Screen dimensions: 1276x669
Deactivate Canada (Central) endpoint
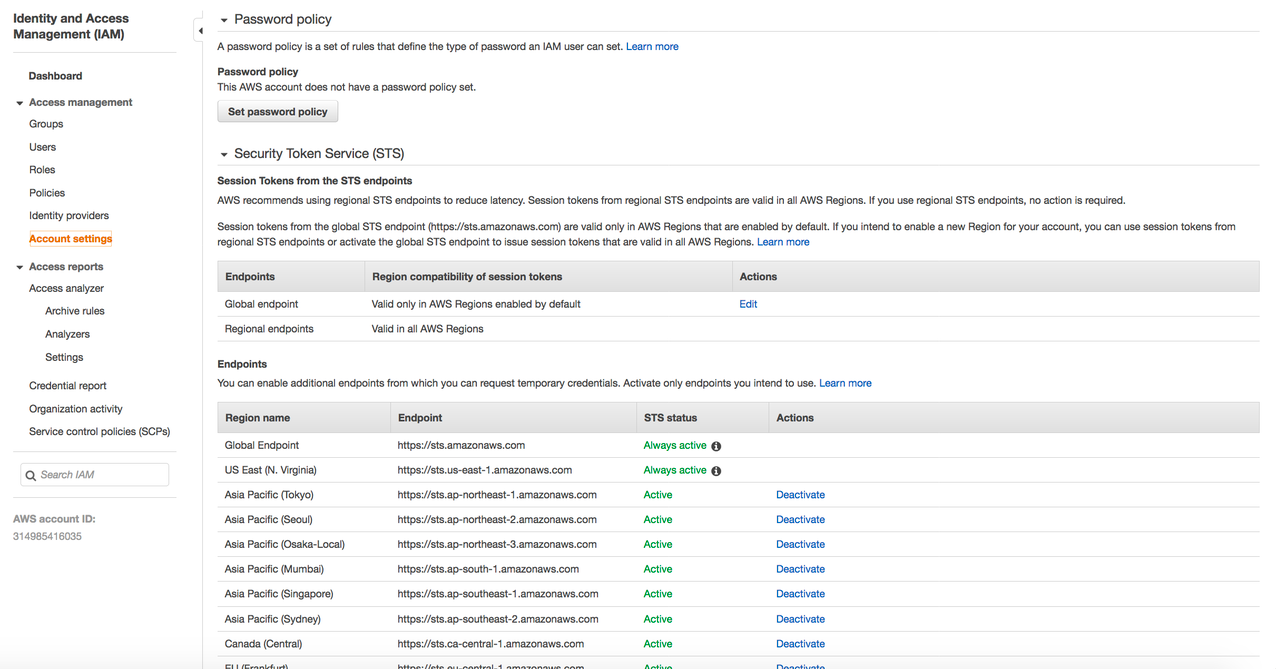(800, 644)
